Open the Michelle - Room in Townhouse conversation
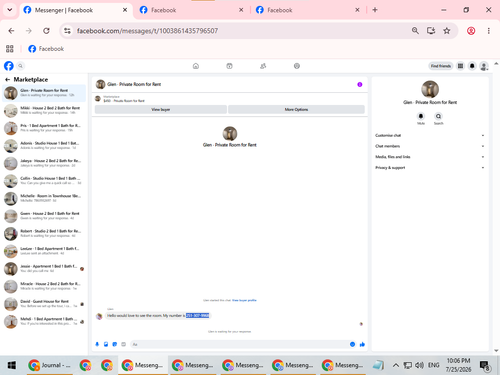Image resolution: width=500 pixels, height=375 pixels. 44,198
